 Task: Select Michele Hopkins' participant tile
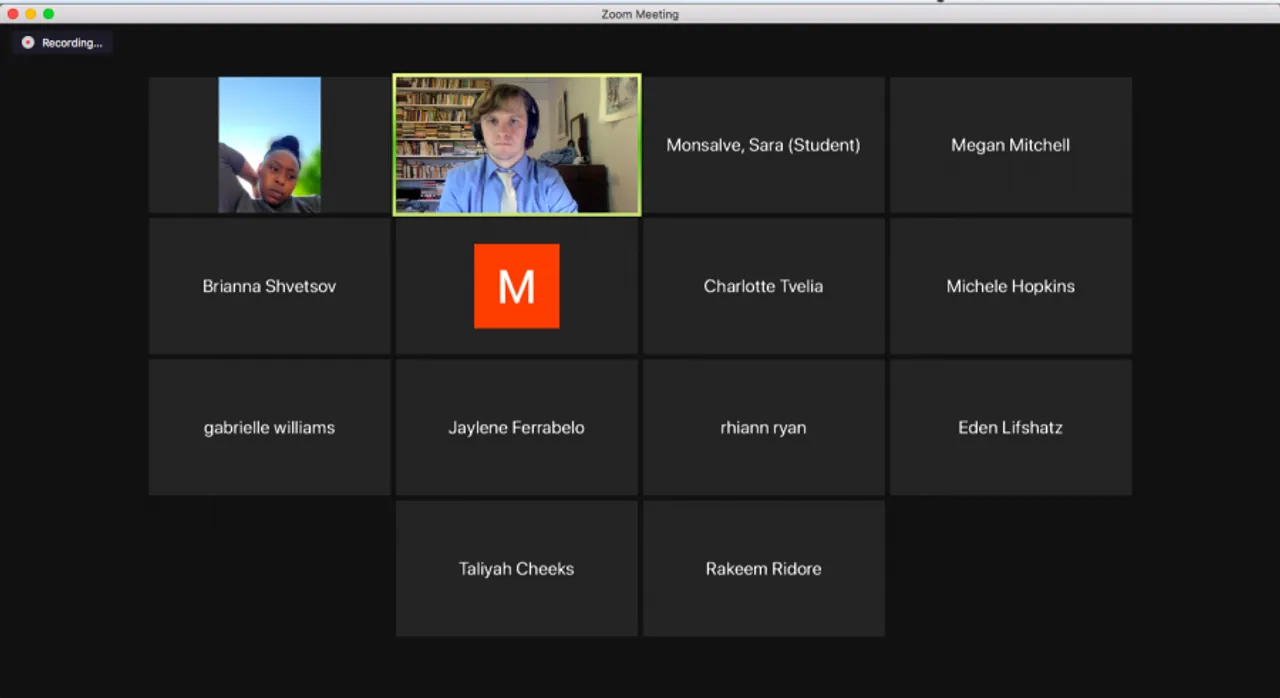pyautogui.click(x=1010, y=286)
